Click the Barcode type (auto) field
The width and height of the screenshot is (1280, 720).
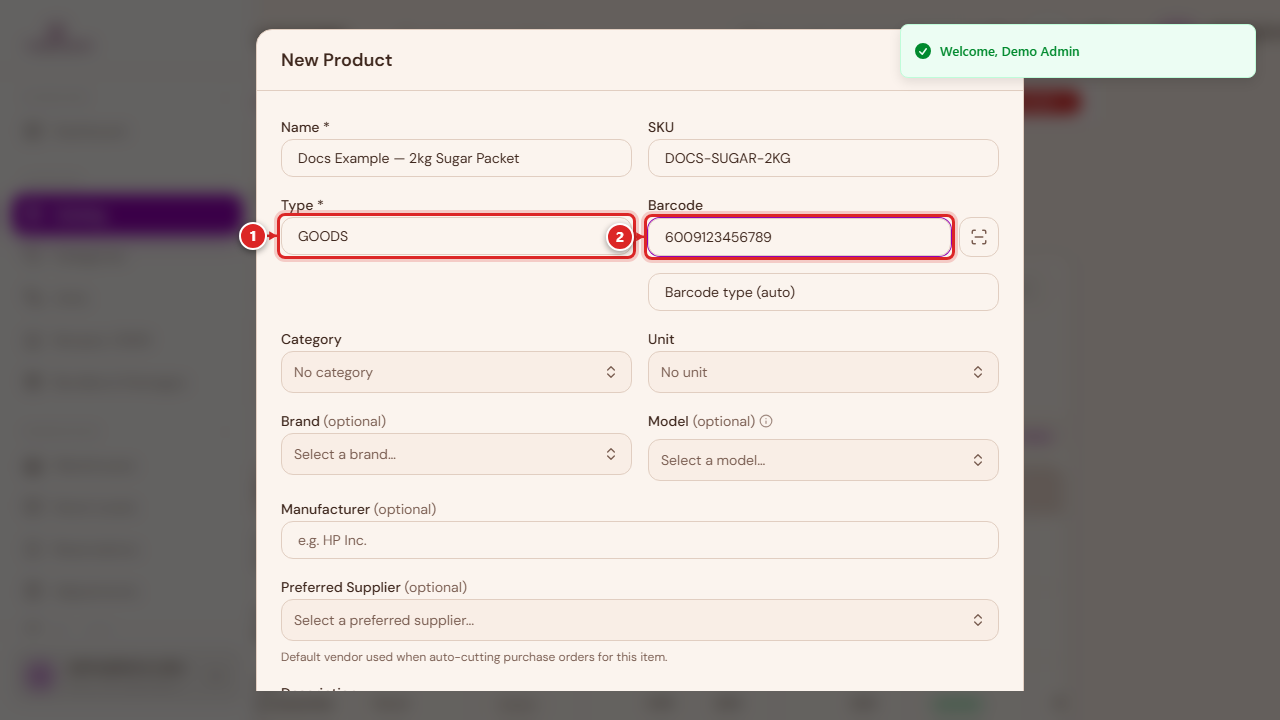823,292
